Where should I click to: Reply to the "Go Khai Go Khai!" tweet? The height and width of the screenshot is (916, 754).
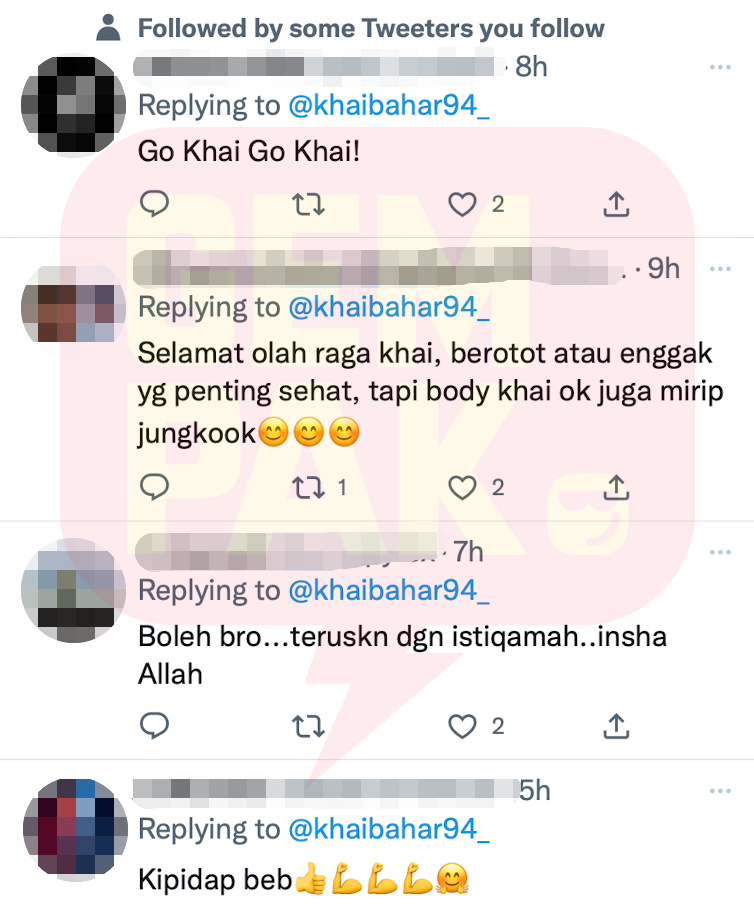(x=155, y=204)
